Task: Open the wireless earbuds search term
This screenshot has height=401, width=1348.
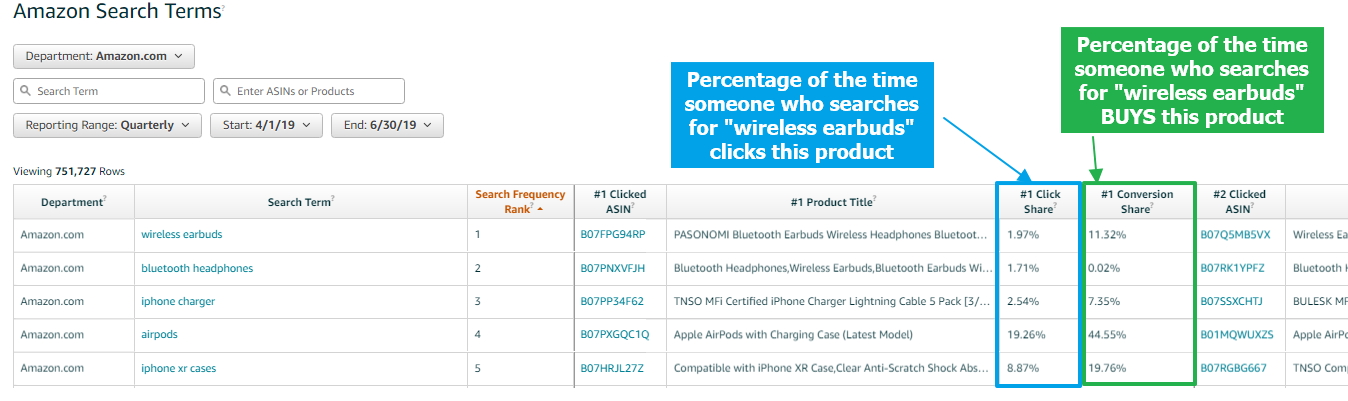Action: [182, 235]
